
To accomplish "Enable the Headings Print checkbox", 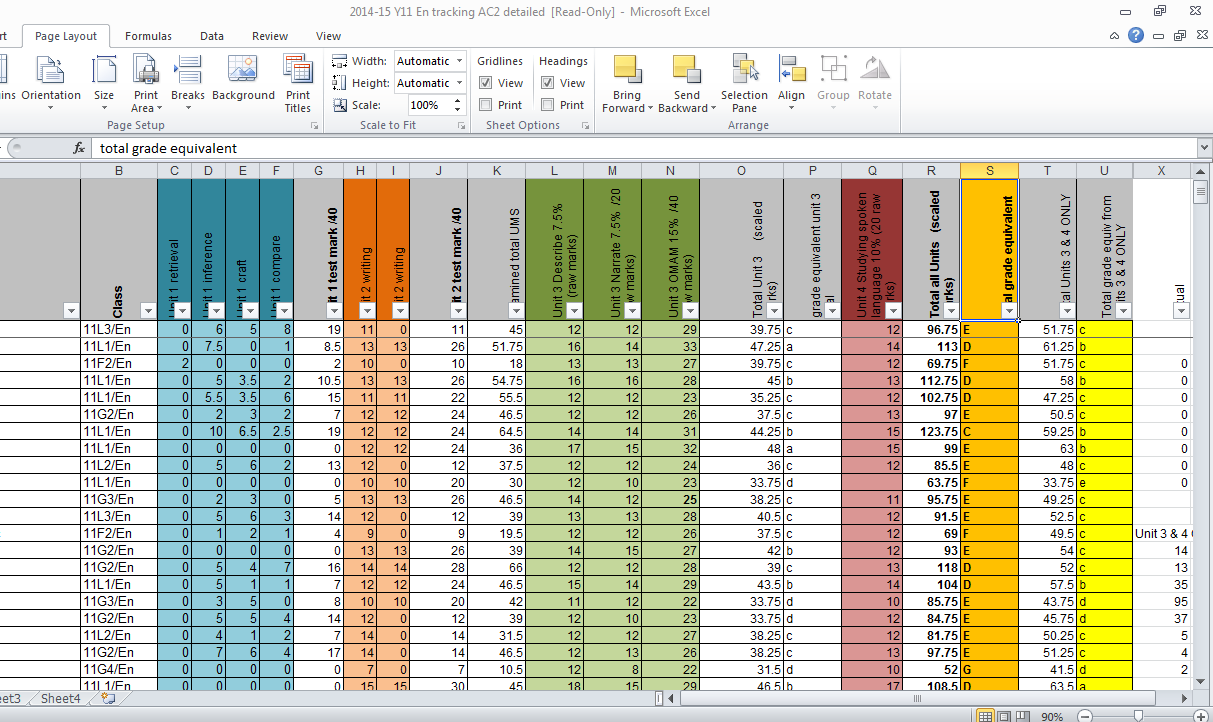I will [x=548, y=105].
